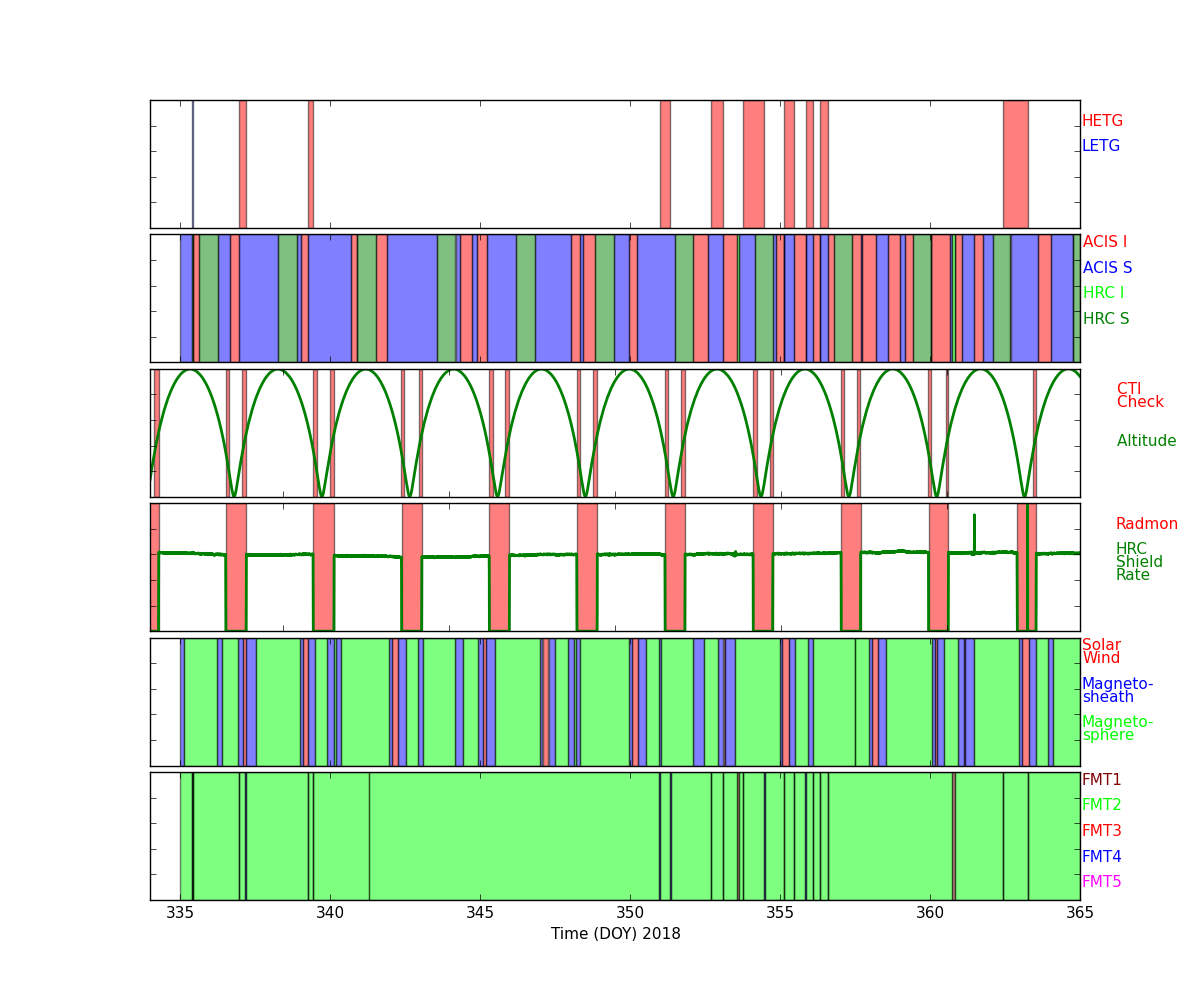The width and height of the screenshot is (1200, 1000).
Task: Click the red HETG legend label
Action: coord(1102,121)
